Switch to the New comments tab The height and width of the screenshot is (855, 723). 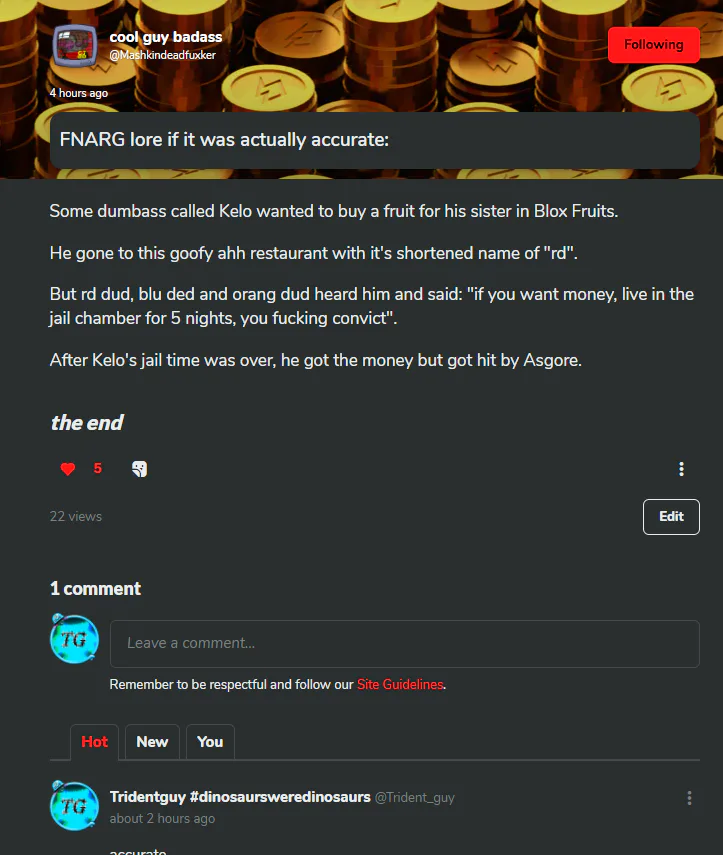pos(152,742)
